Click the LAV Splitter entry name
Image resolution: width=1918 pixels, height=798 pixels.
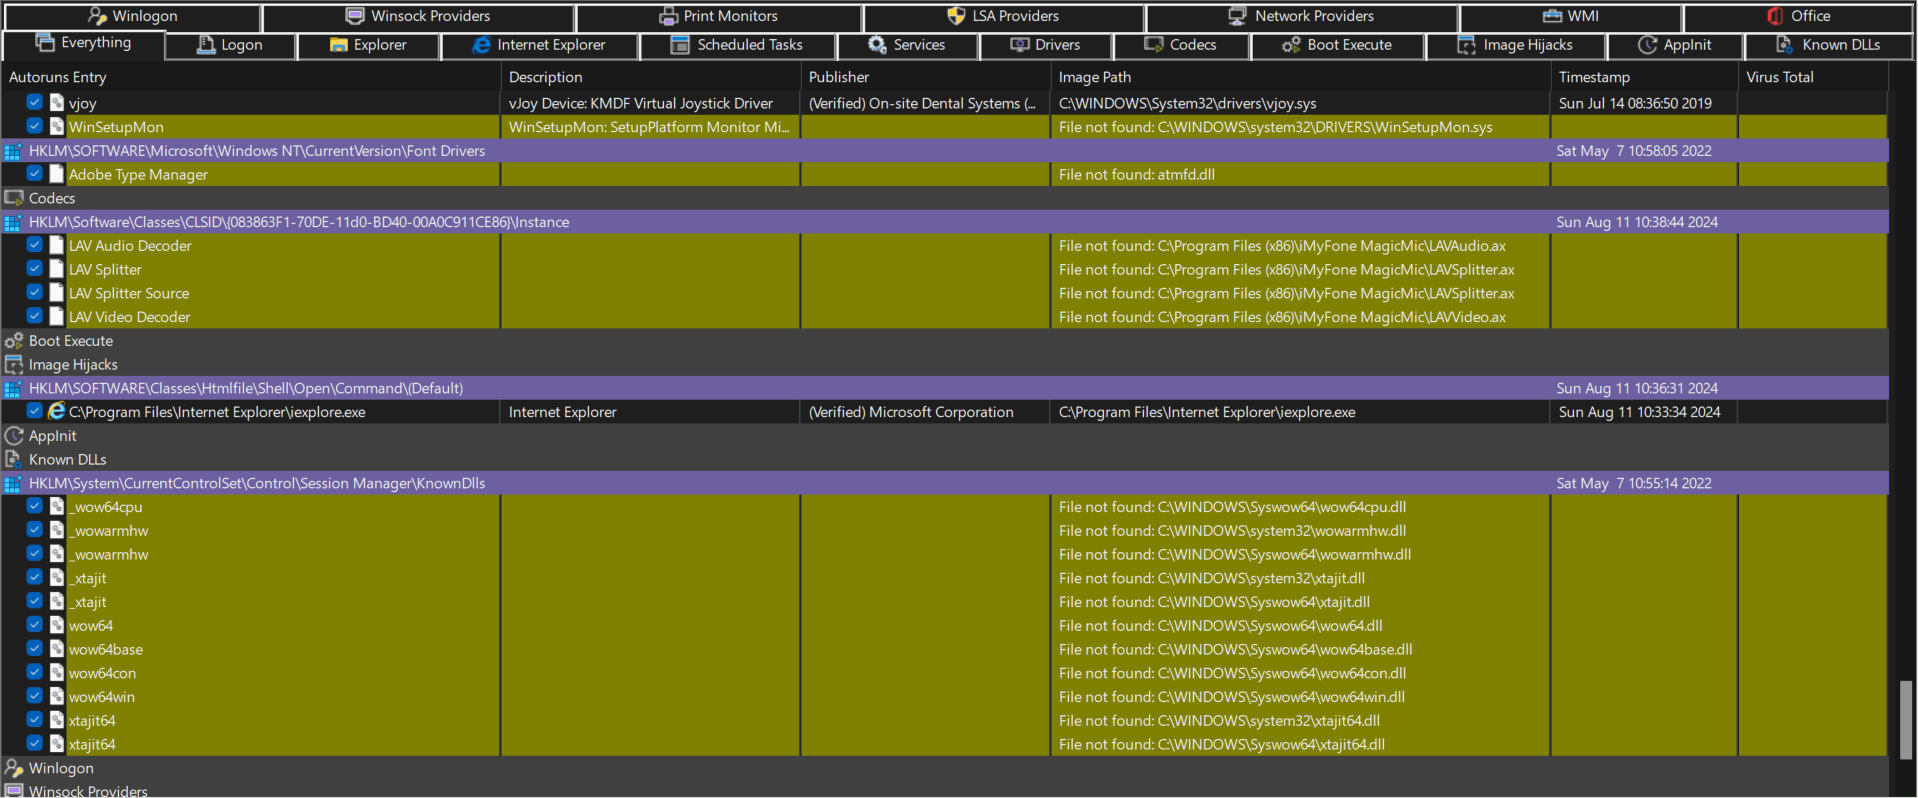tap(105, 270)
